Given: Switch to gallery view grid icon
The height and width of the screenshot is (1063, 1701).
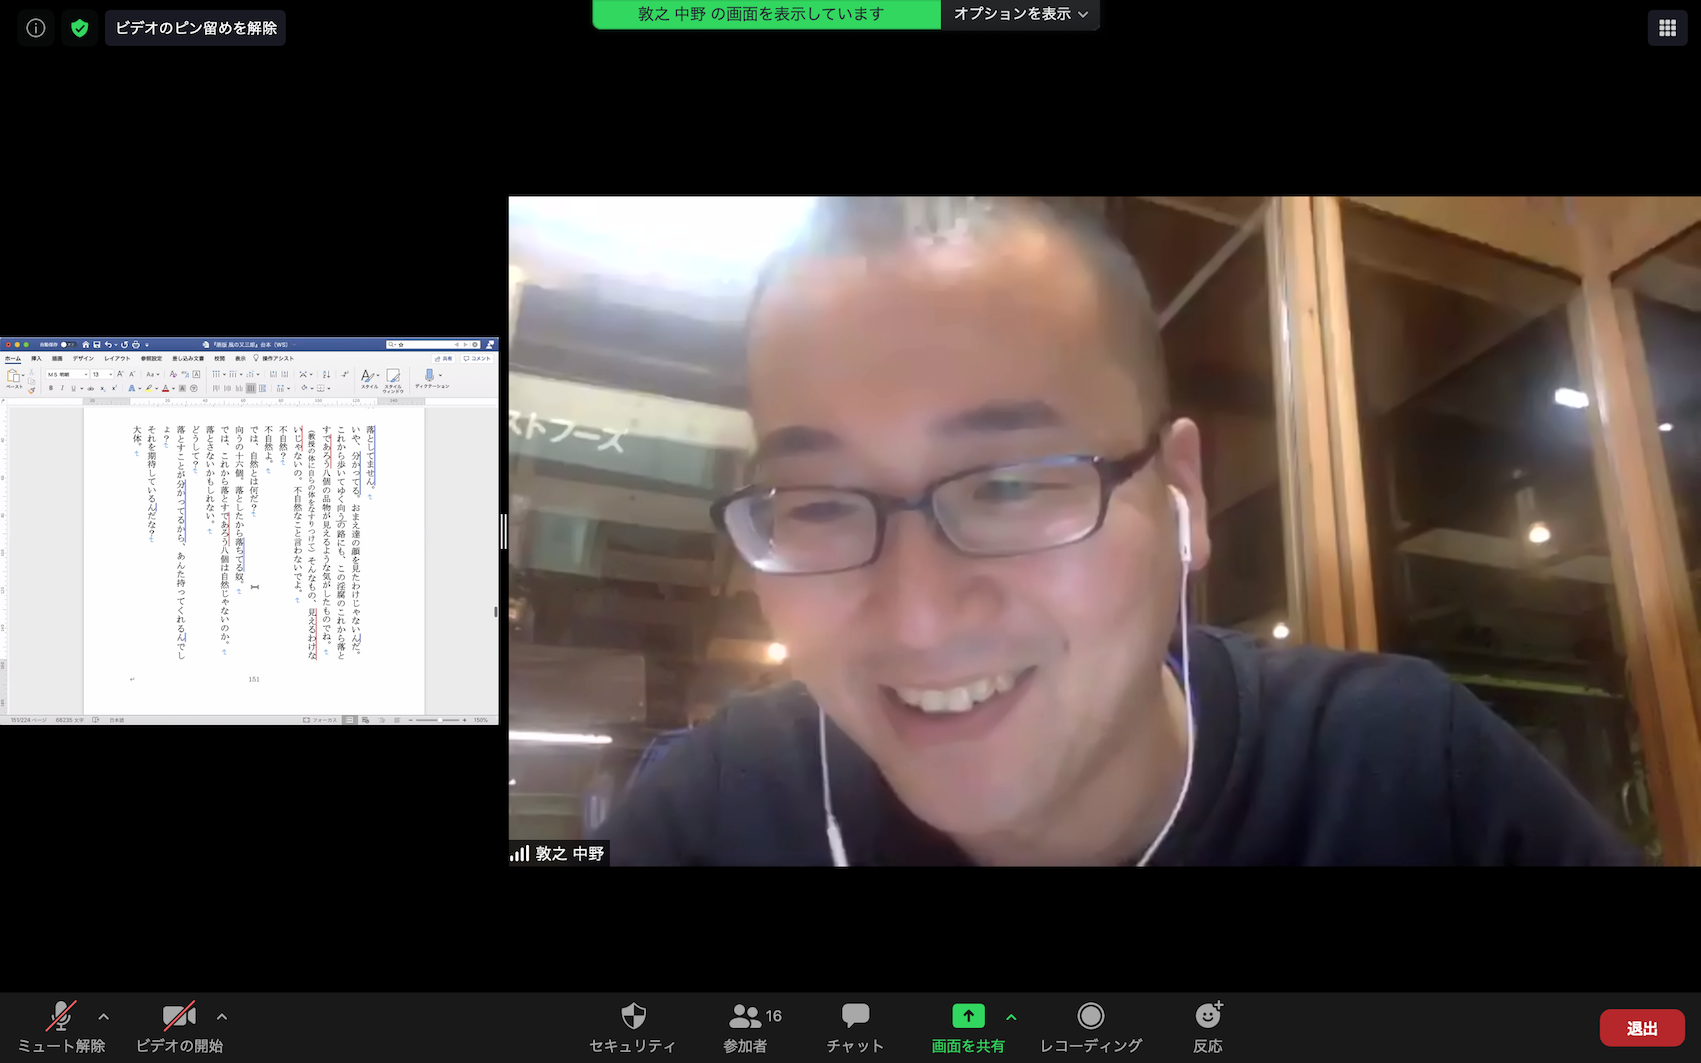Looking at the screenshot, I should pos(1667,28).
